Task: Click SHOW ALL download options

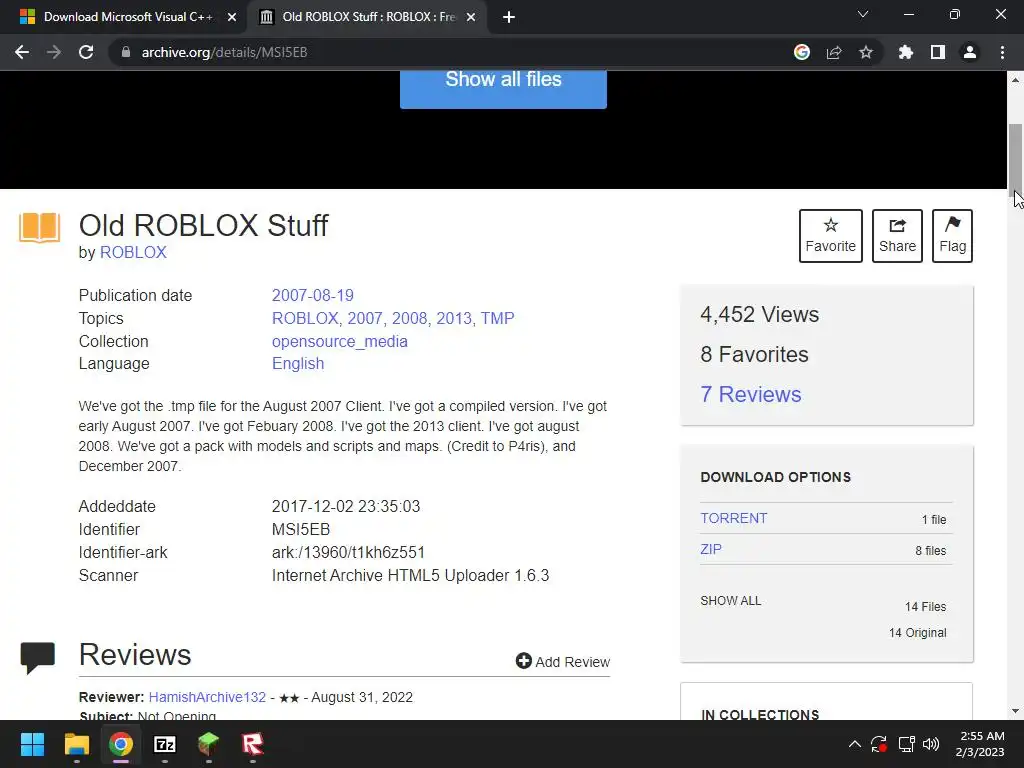Action: click(731, 601)
